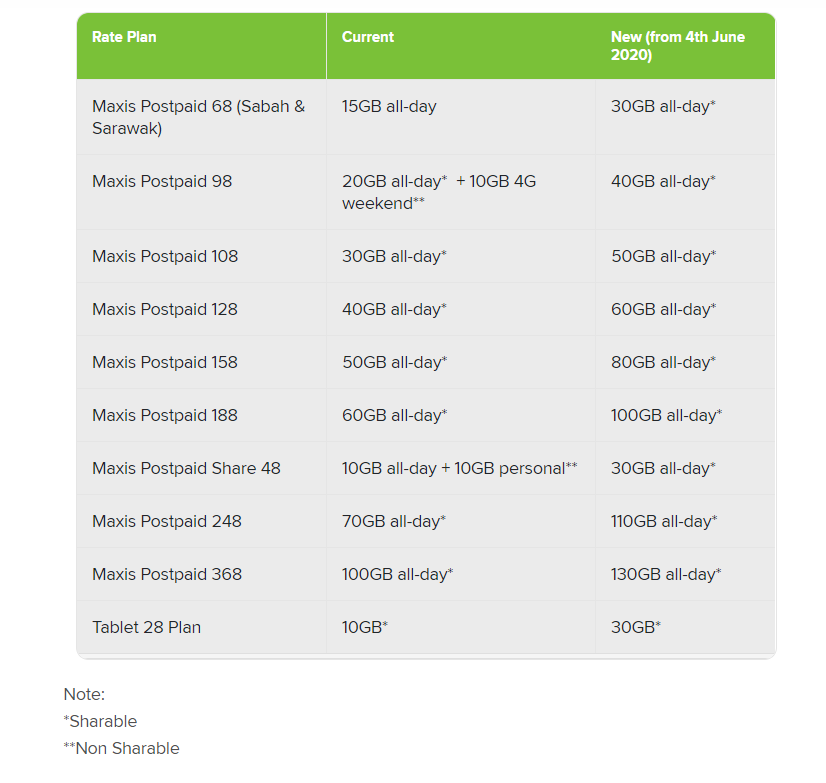Viewport: 826px width, 783px height.
Task: Select the new 130GB all-day quota cell
Action: coord(666,574)
